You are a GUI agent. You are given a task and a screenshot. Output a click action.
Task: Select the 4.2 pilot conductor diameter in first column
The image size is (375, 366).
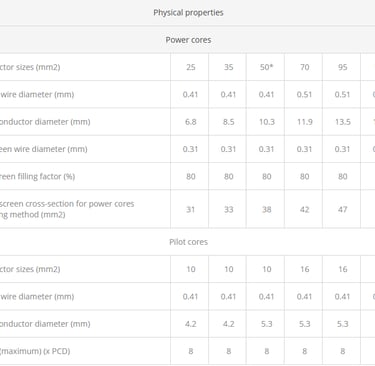(191, 324)
